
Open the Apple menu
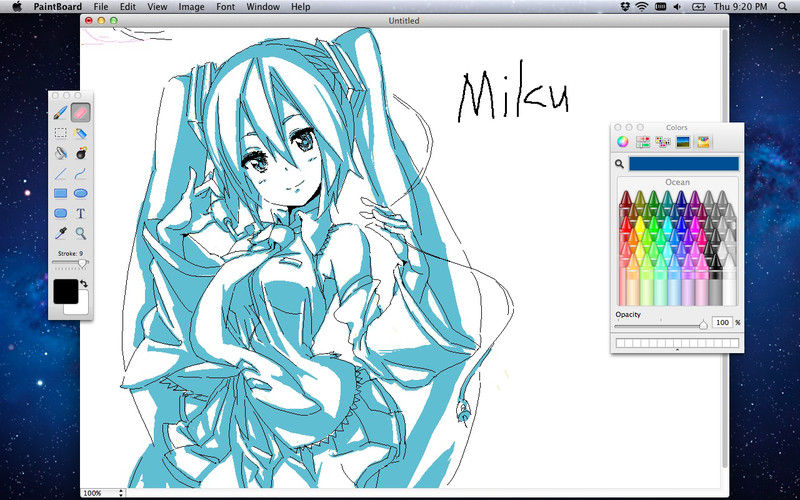tap(16, 7)
